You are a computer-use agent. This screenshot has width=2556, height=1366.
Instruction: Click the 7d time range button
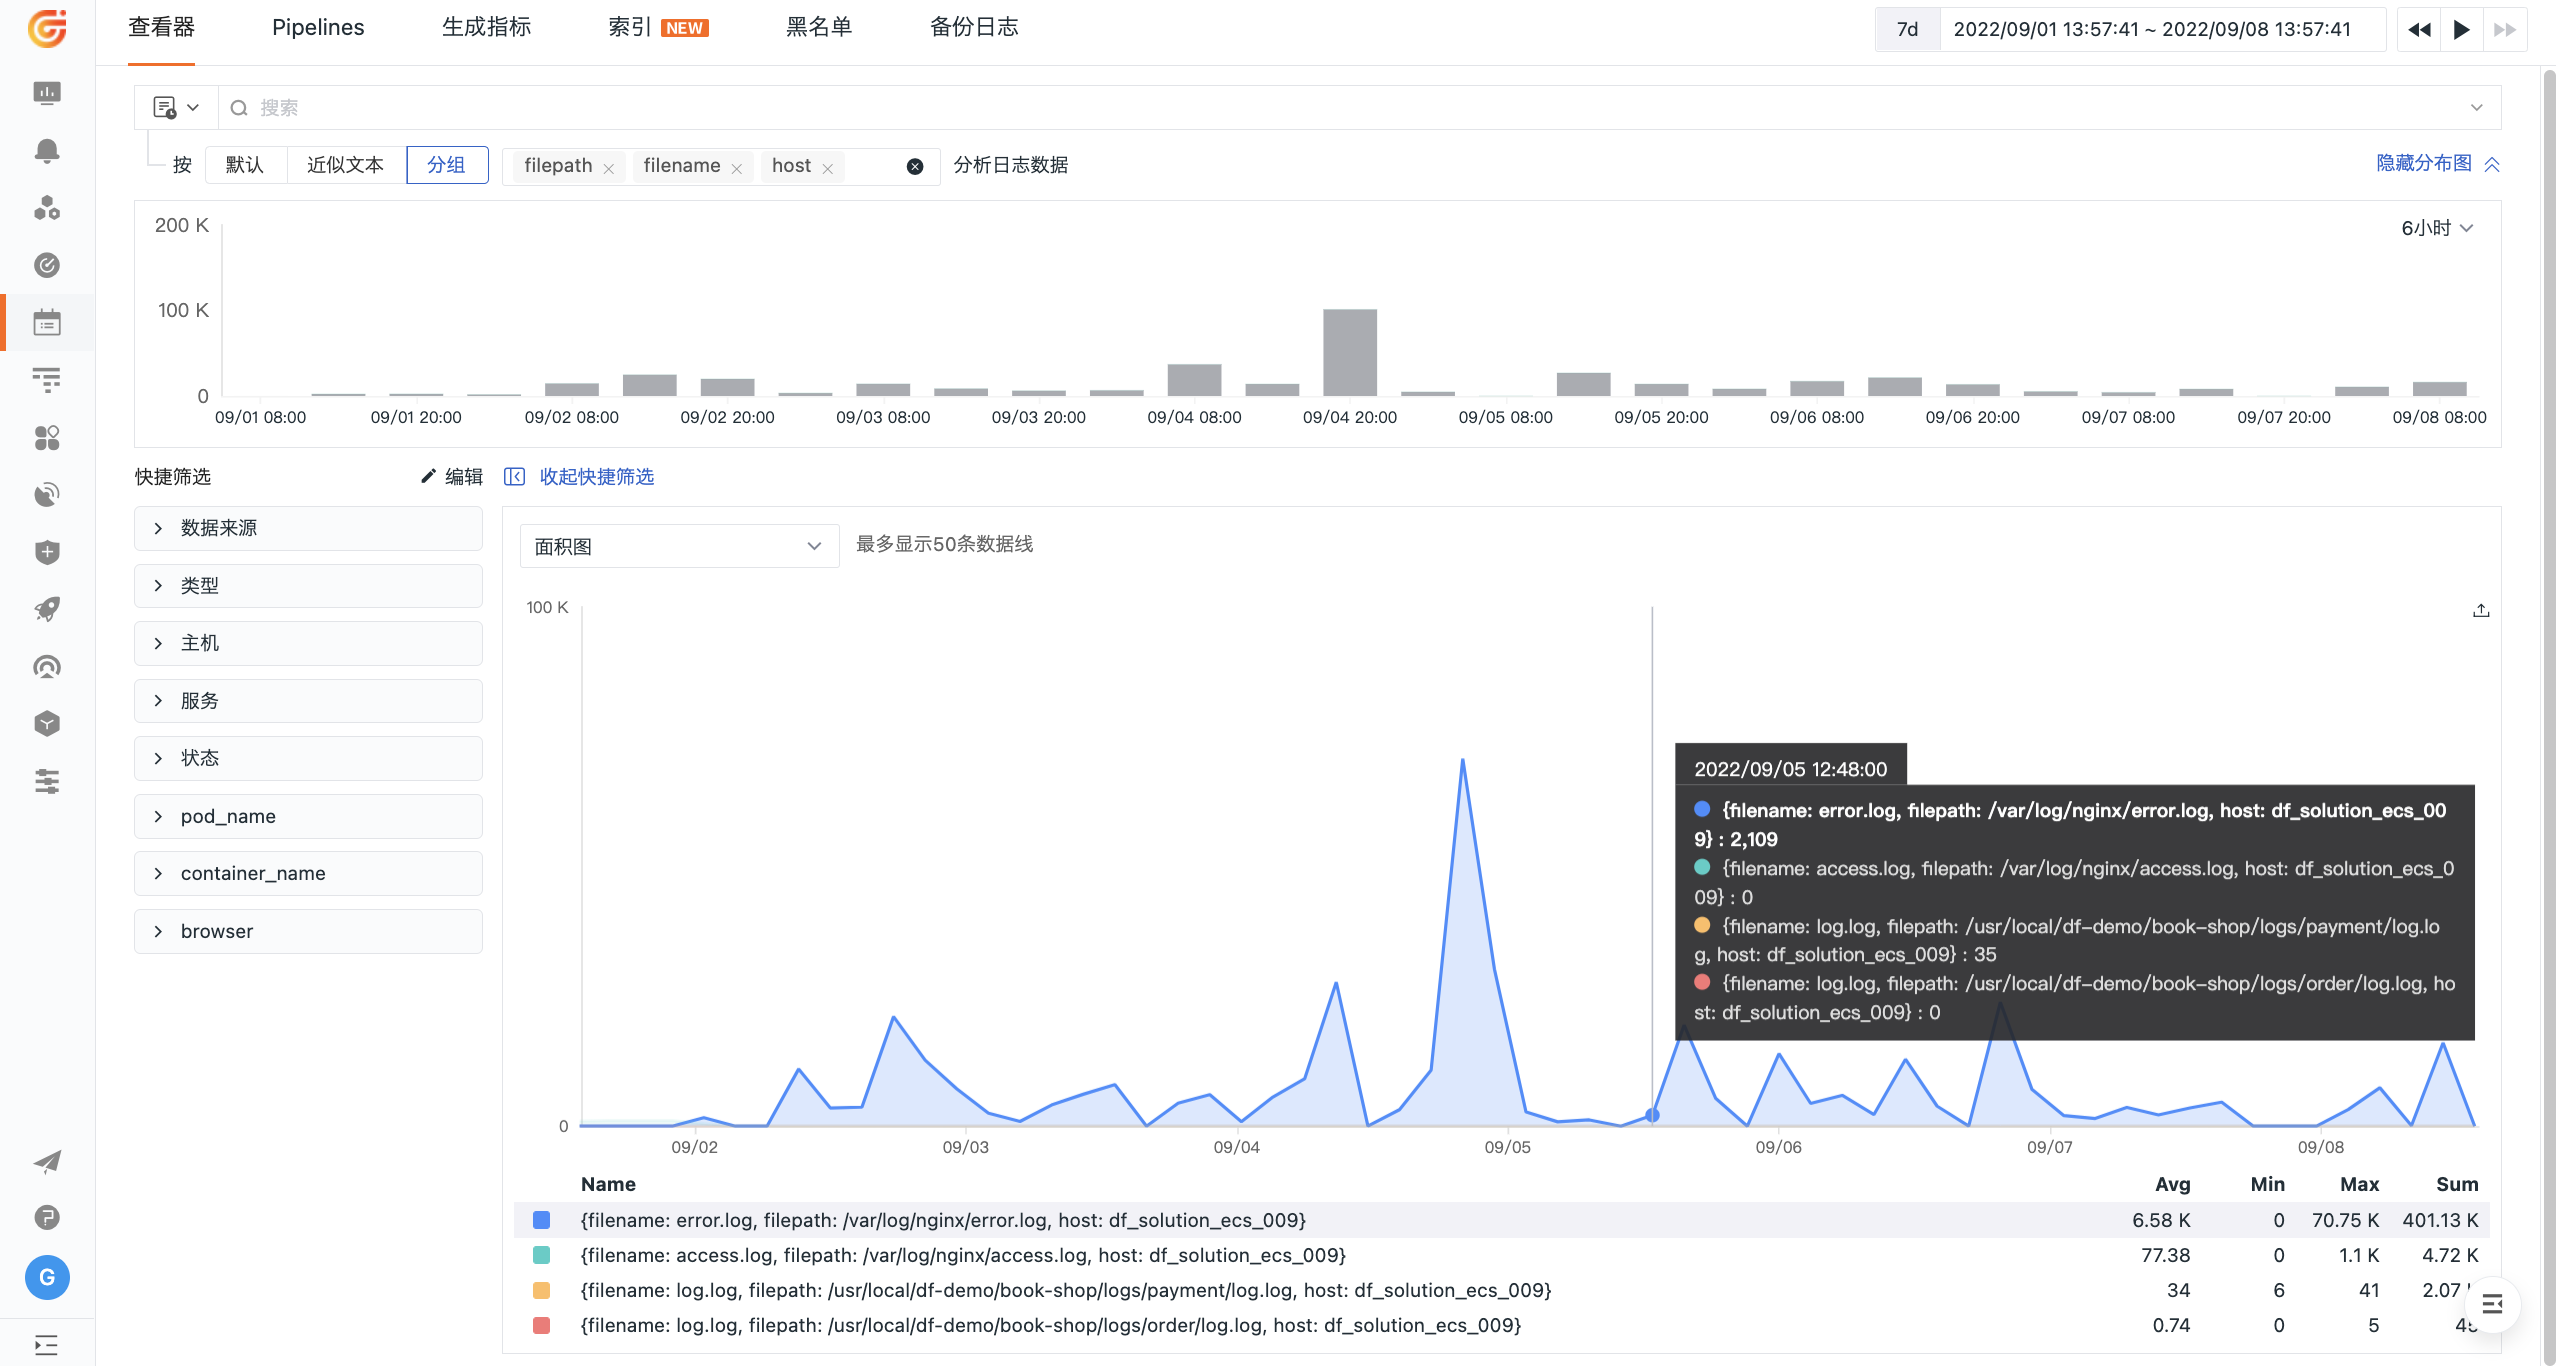pyautogui.click(x=1908, y=29)
